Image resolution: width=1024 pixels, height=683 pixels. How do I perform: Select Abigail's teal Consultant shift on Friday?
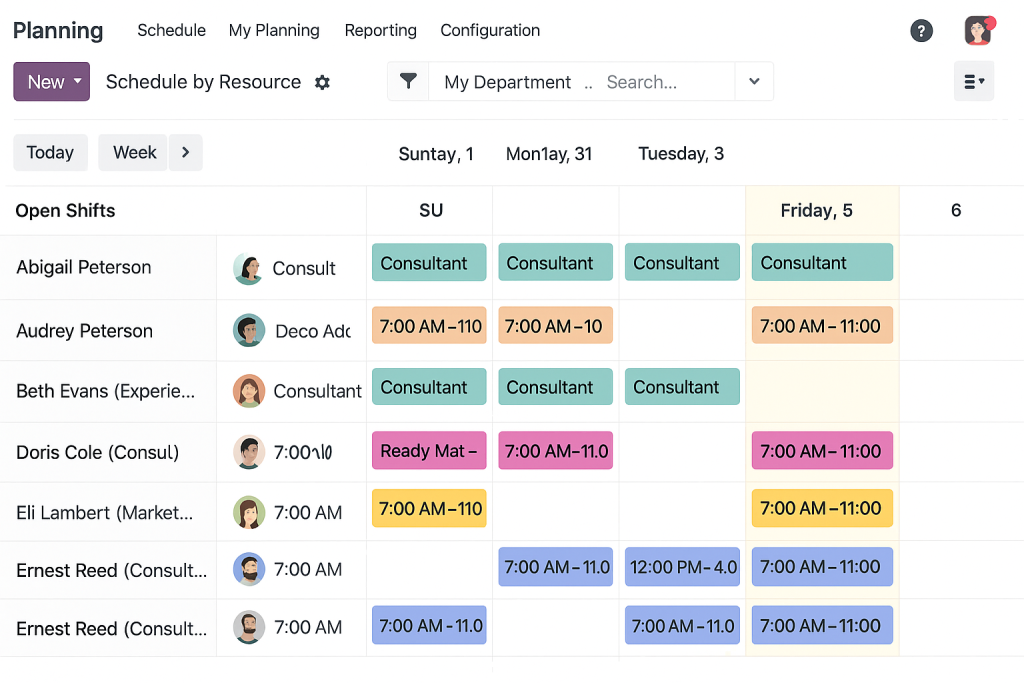(x=822, y=262)
